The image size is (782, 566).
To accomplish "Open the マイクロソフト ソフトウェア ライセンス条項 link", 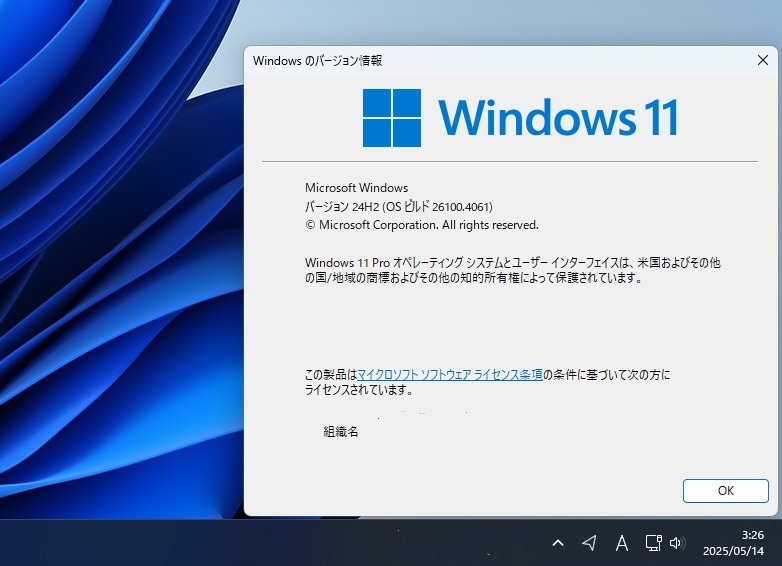I will (x=450, y=375).
